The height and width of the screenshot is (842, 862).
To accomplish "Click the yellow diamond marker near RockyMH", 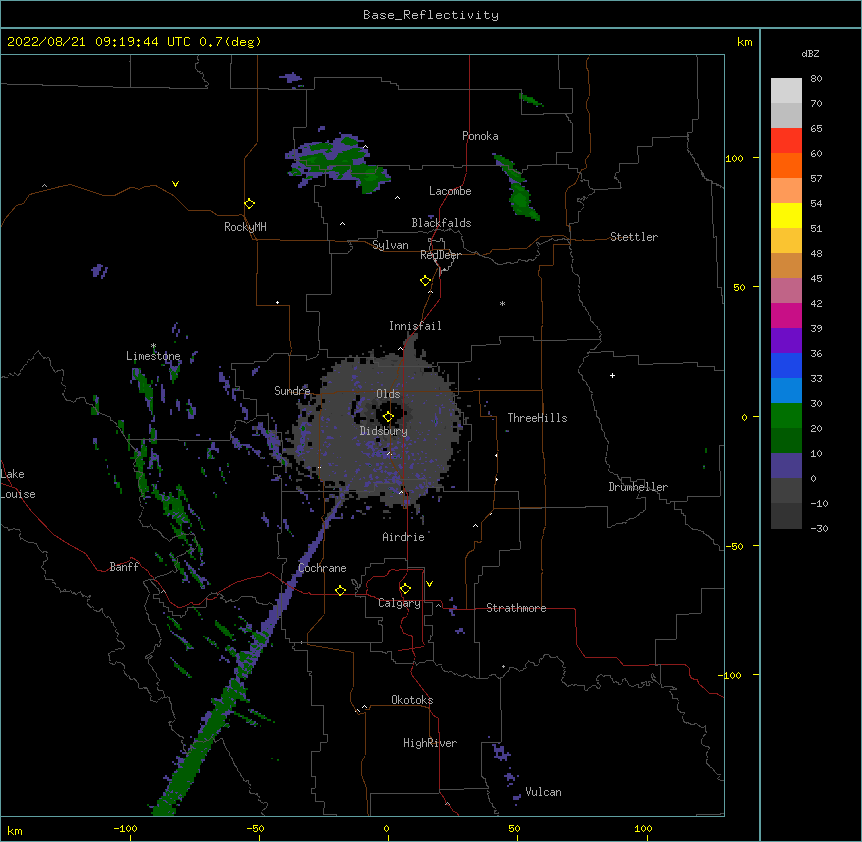I will click(250, 204).
